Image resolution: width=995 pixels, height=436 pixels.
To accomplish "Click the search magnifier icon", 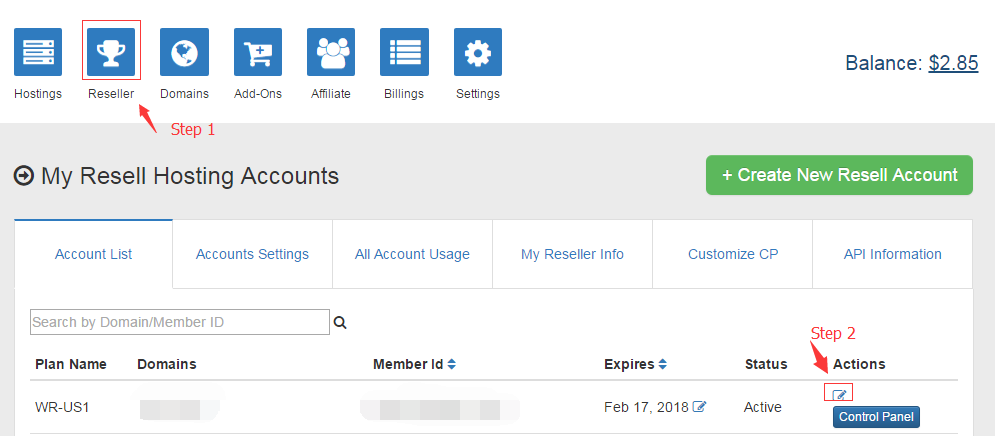I will coord(340,323).
